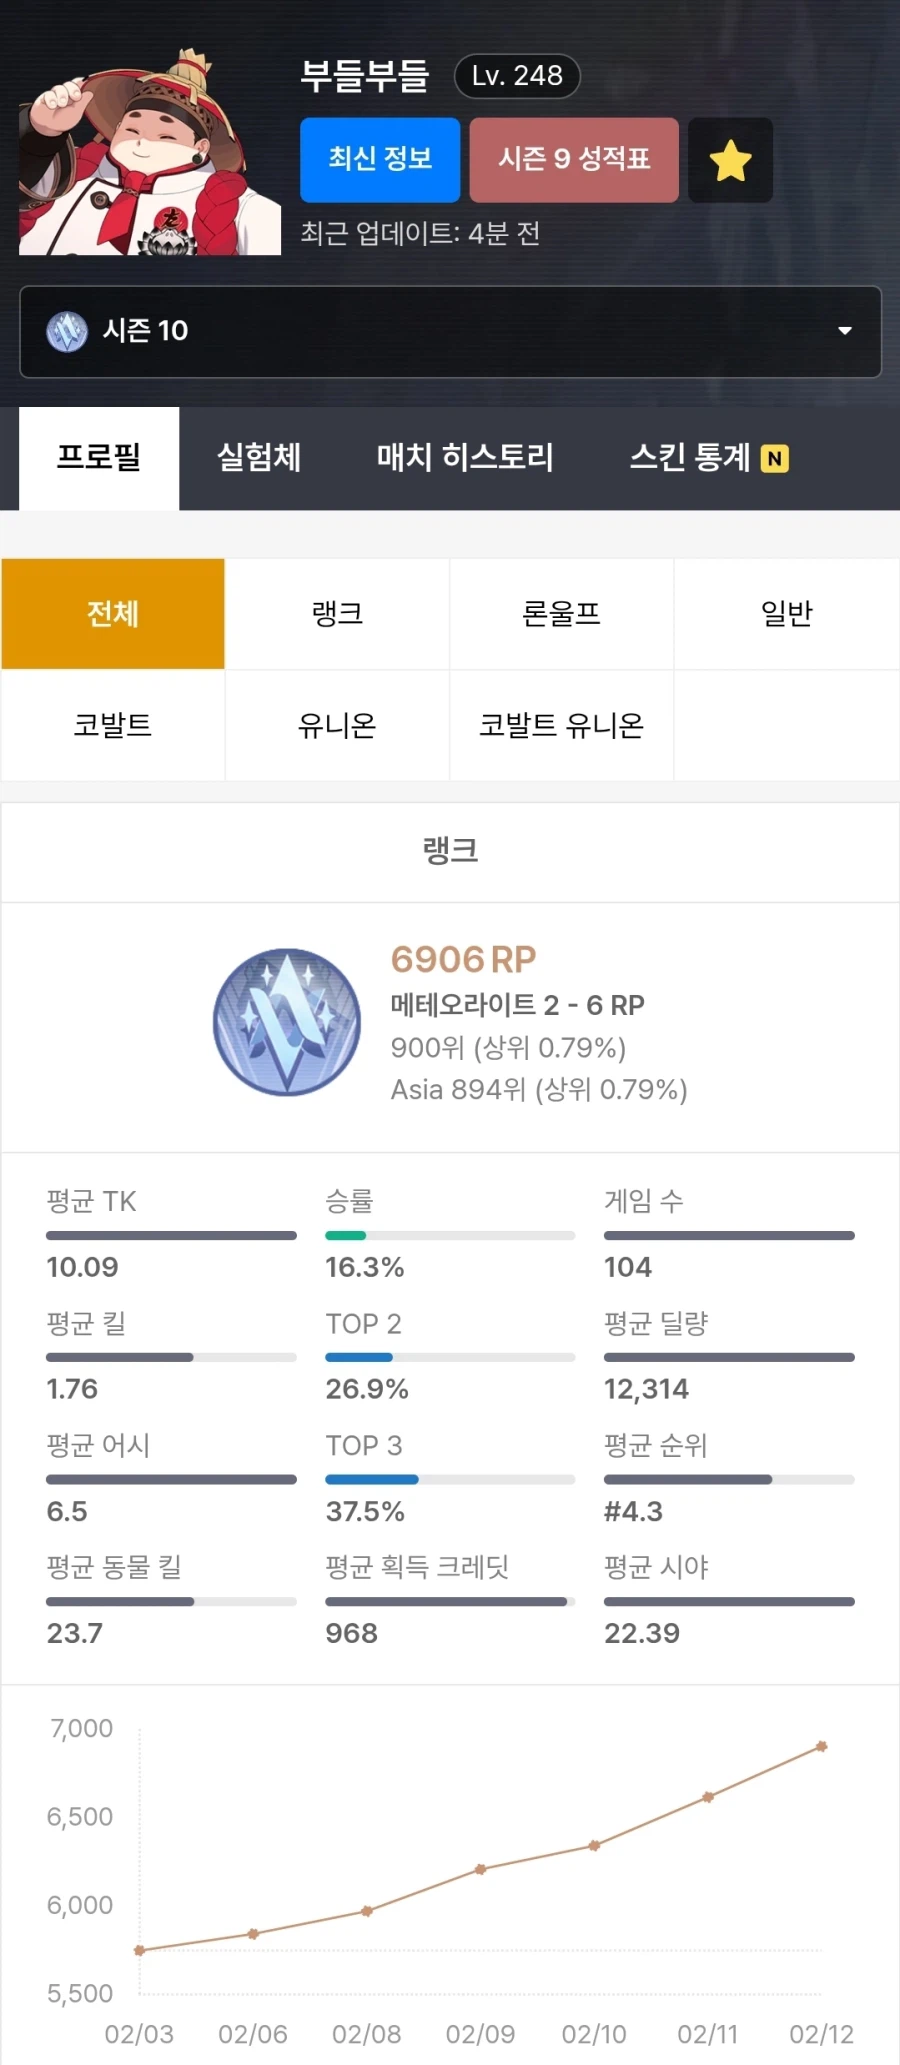Select the 코발트 유니온 filter

click(x=561, y=726)
